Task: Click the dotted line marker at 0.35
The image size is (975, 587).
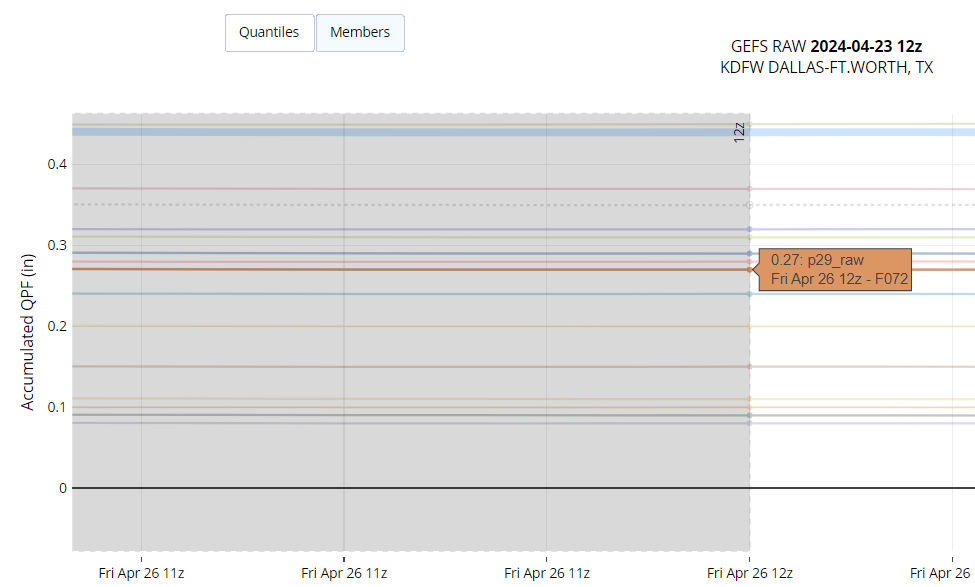Action: point(749,205)
